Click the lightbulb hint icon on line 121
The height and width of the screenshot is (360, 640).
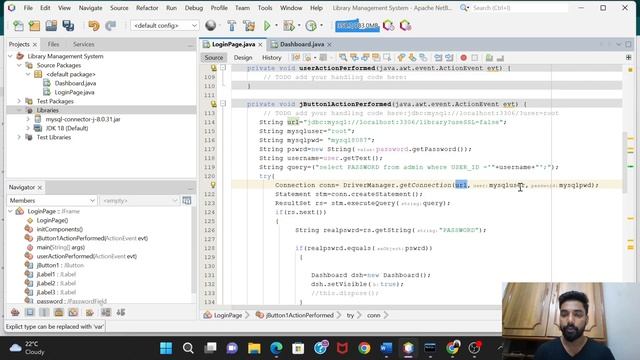point(213,185)
